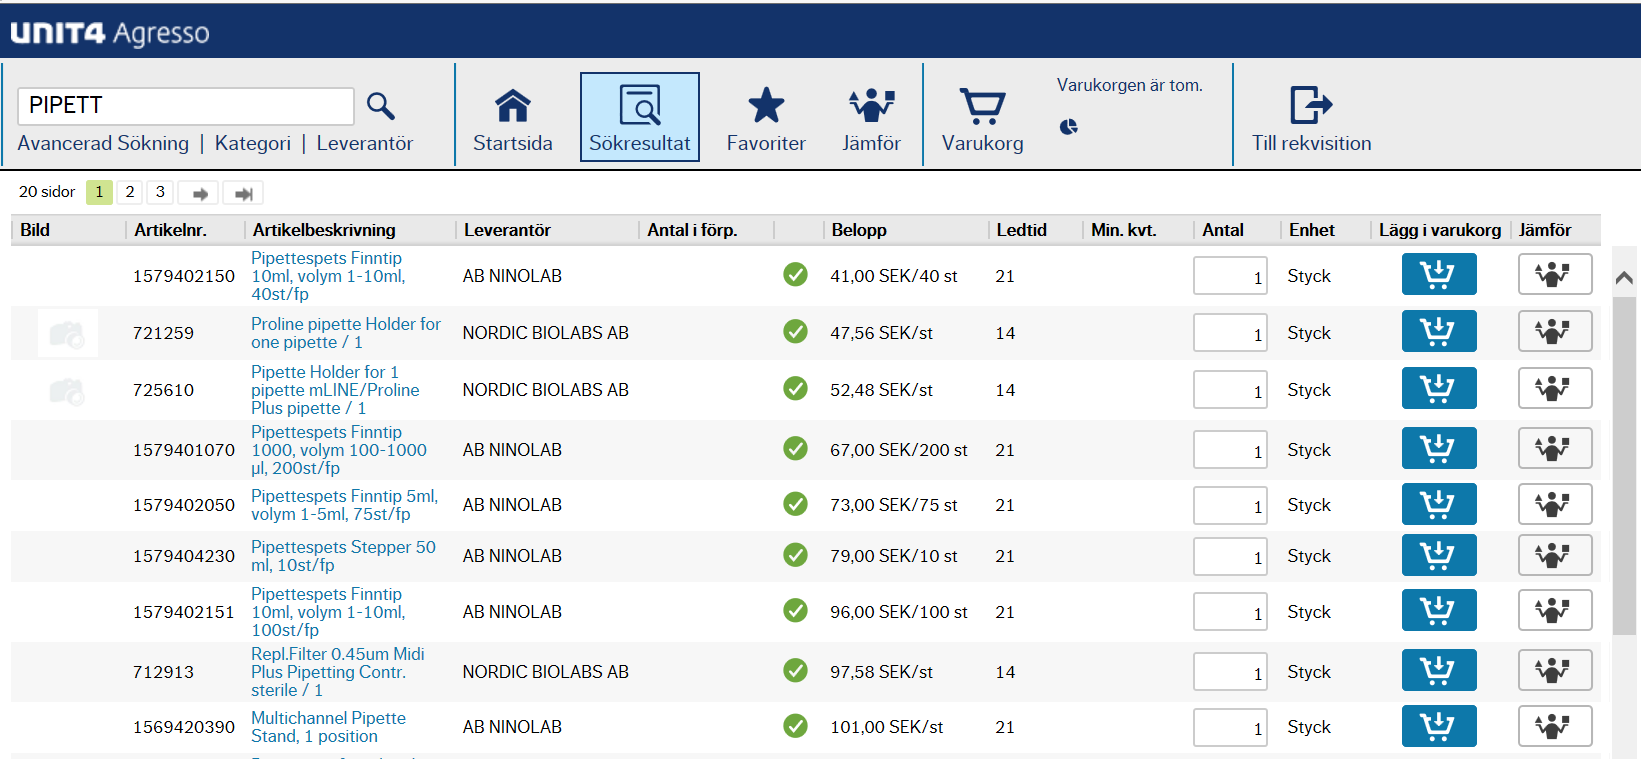This screenshot has height=759, width=1641.
Task: Edit quantity field for article 1579402150
Action: tap(1230, 276)
